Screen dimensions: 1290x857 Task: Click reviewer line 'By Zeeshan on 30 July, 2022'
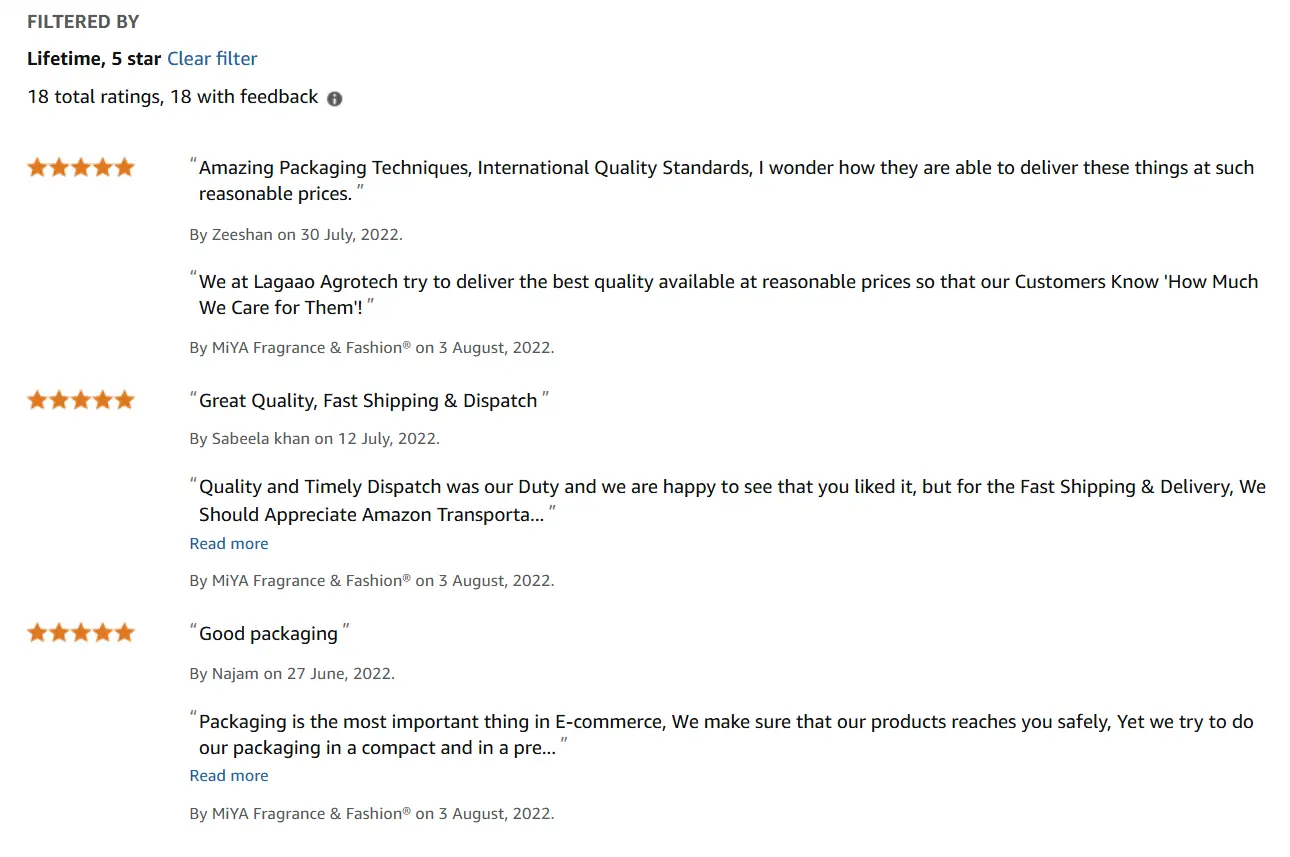coord(296,235)
